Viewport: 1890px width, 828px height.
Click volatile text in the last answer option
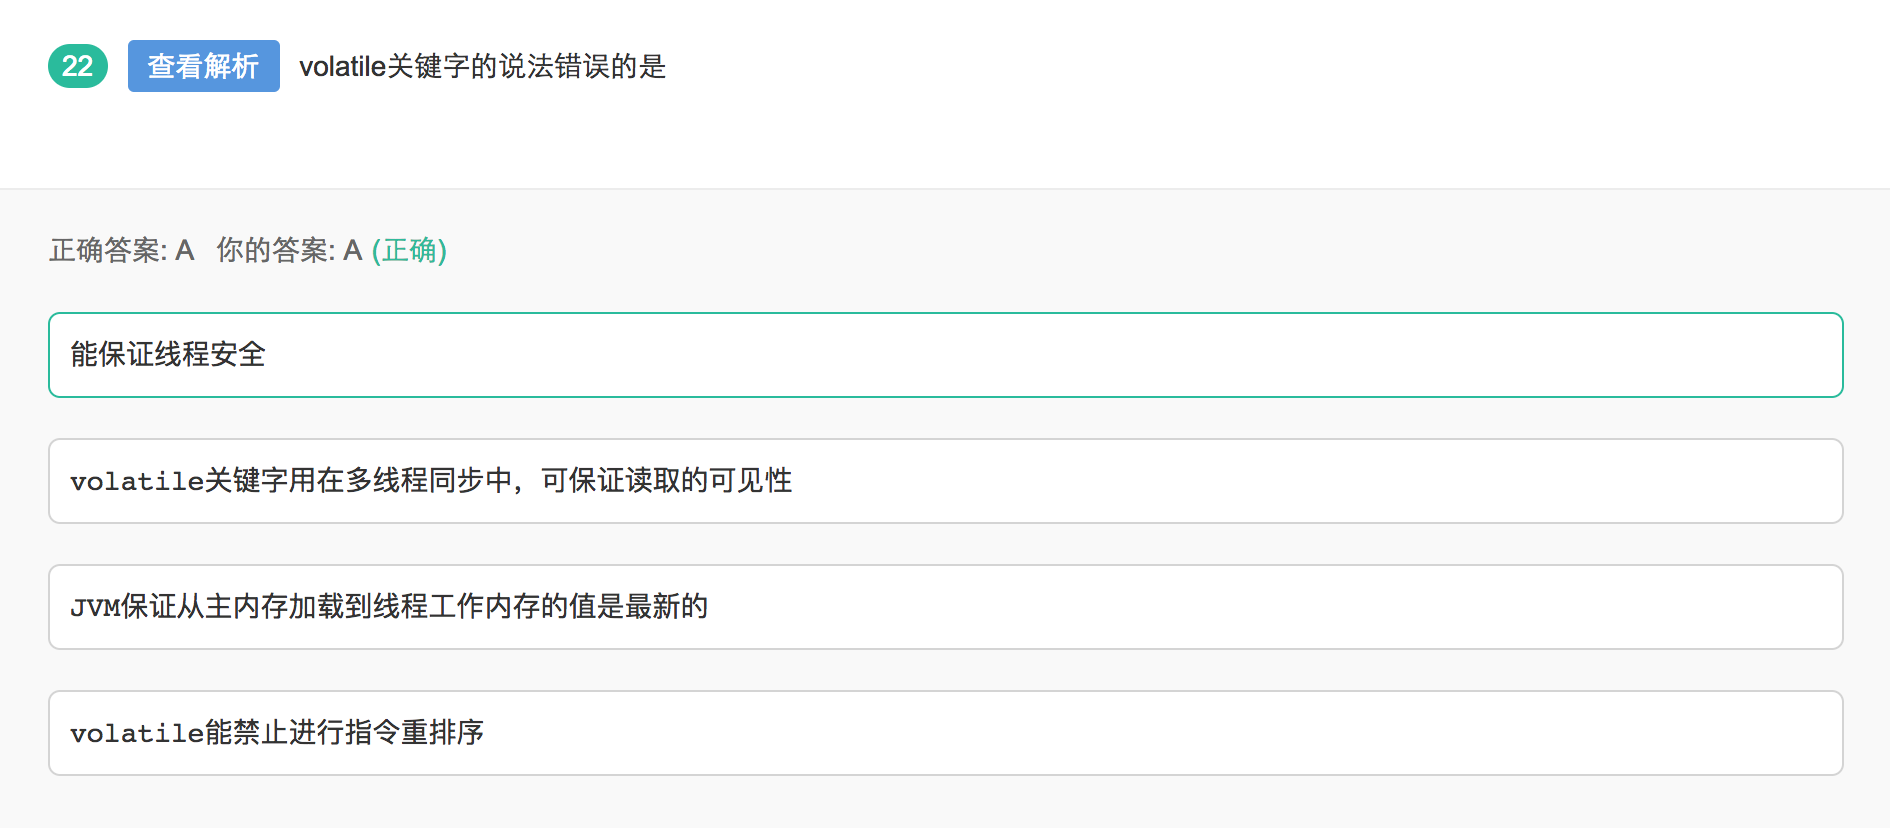point(137,733)
